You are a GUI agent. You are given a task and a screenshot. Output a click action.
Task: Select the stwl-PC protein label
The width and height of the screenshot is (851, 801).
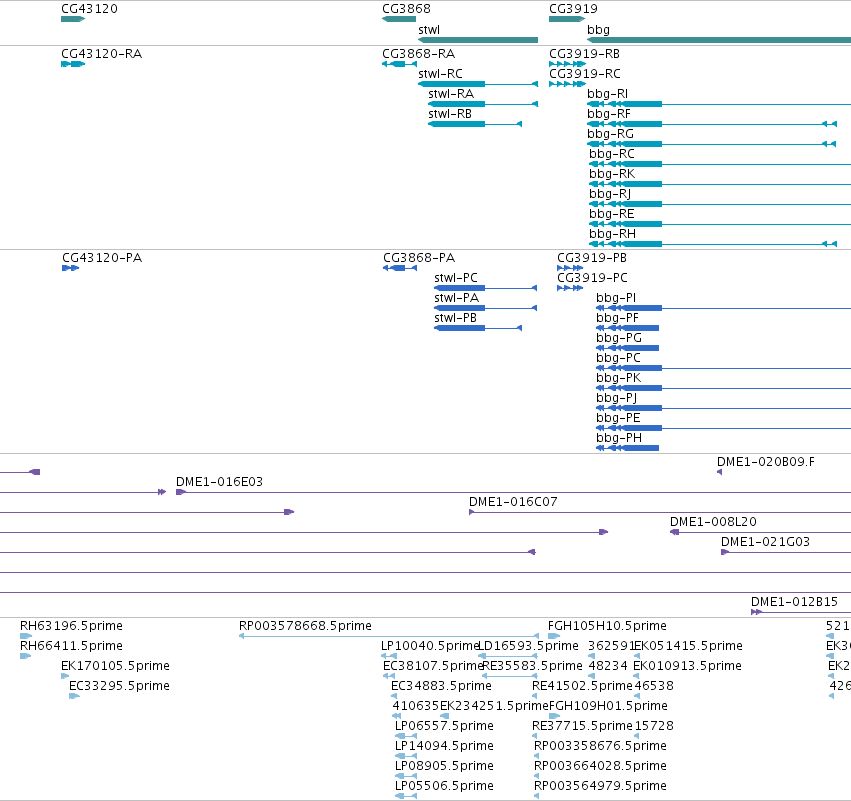point(456,278)
